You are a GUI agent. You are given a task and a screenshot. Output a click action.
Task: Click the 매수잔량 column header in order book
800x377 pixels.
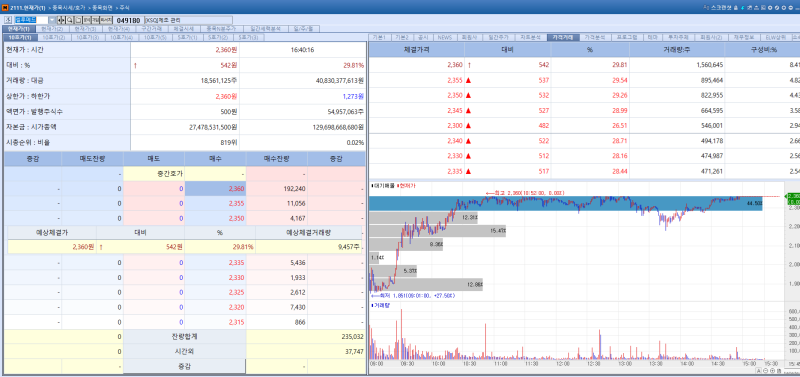point(277,159)
